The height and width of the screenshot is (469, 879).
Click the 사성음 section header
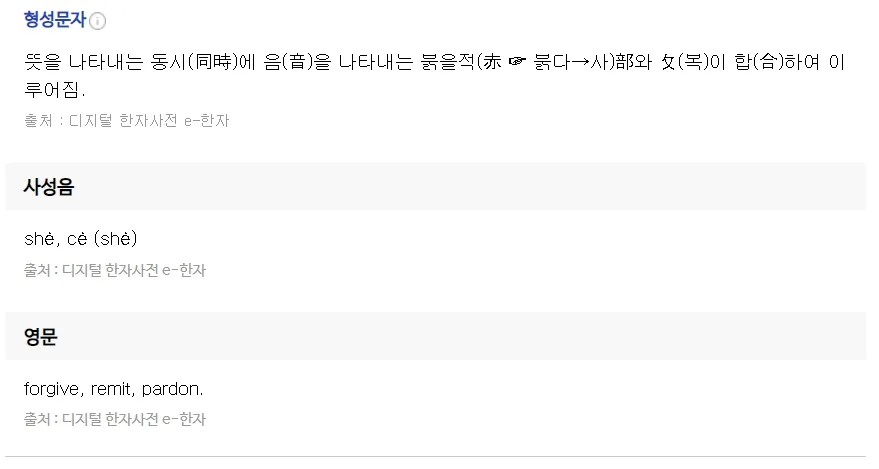coord(49,187)
